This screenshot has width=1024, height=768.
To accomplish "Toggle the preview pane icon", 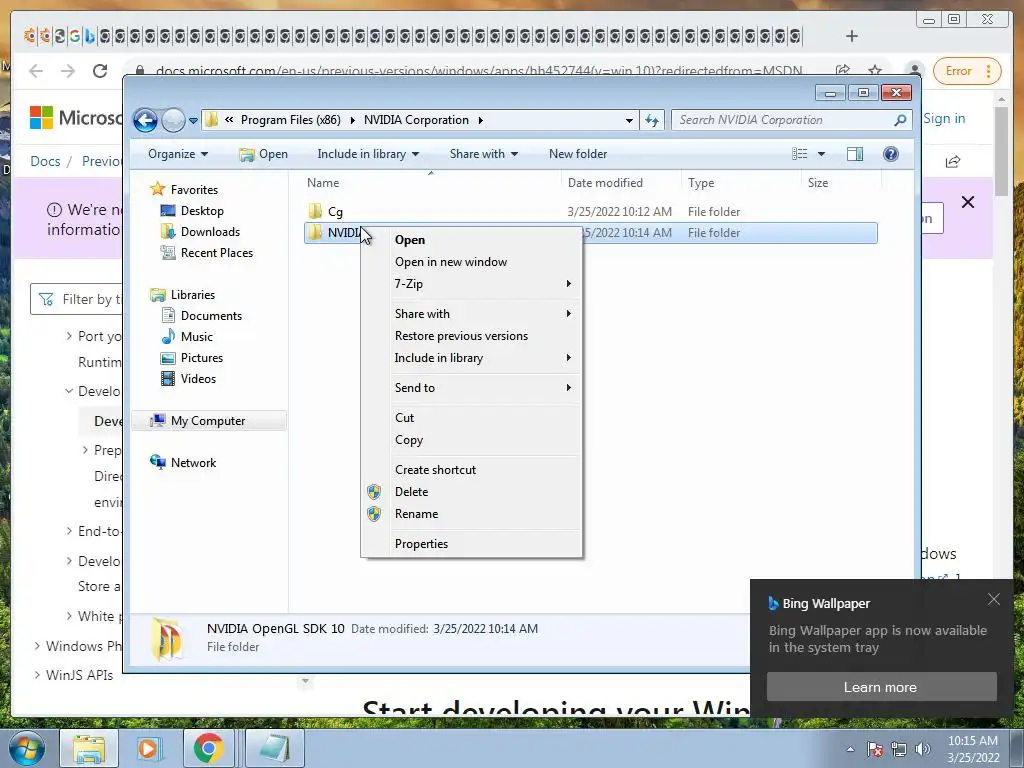I will click(855, 154).
